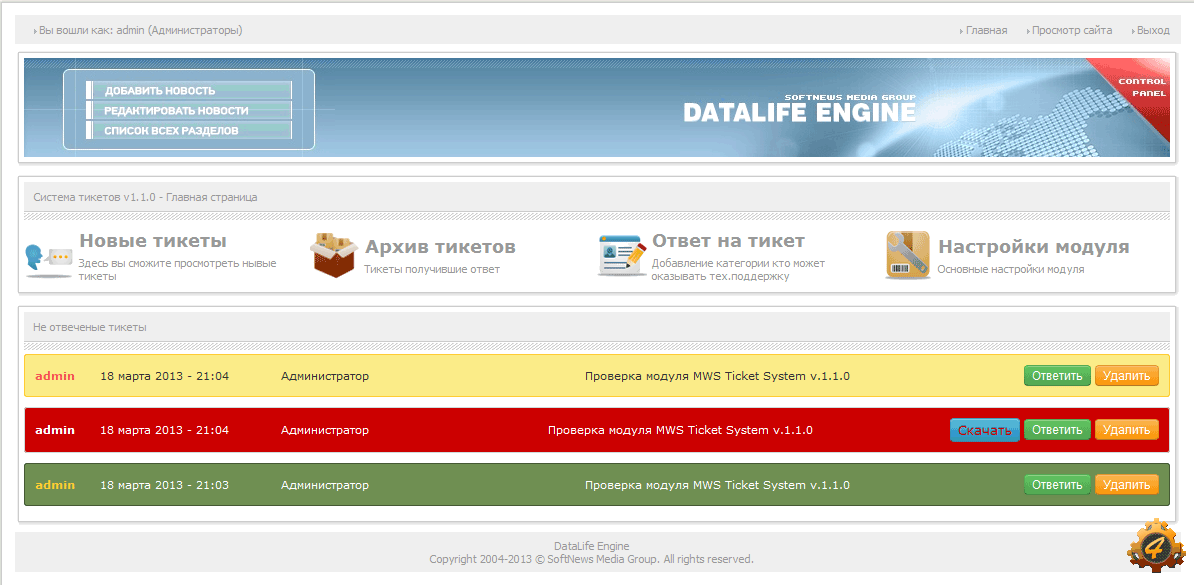Choose Редактировать новости in banner menu
This screenshot has height=585, width=1194.
coord(189,110)
